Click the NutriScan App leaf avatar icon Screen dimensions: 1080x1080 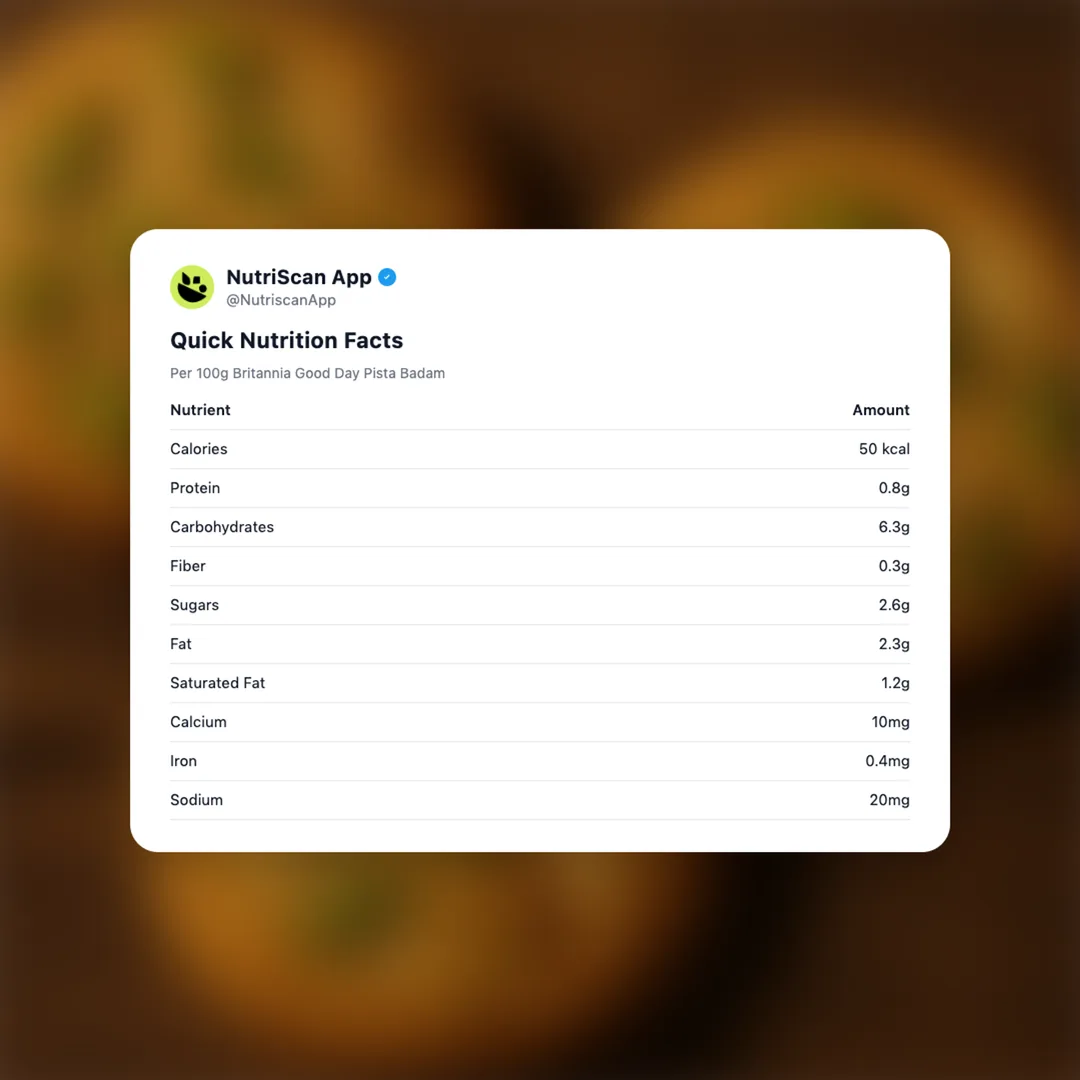[192, 287]
